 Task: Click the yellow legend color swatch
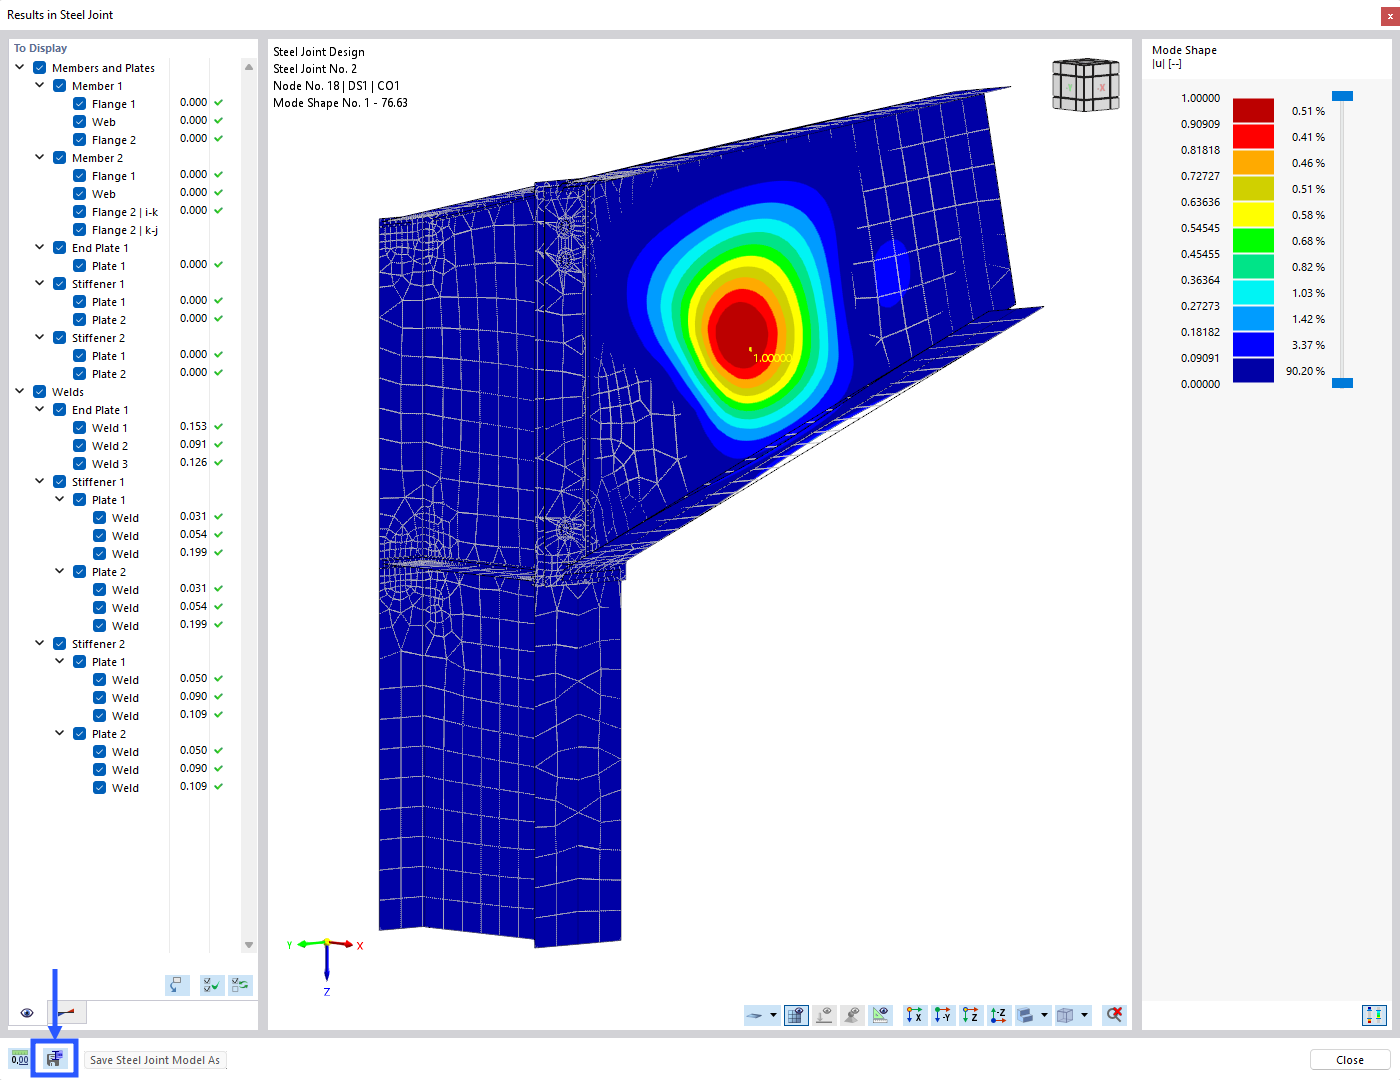point(1253,214)
